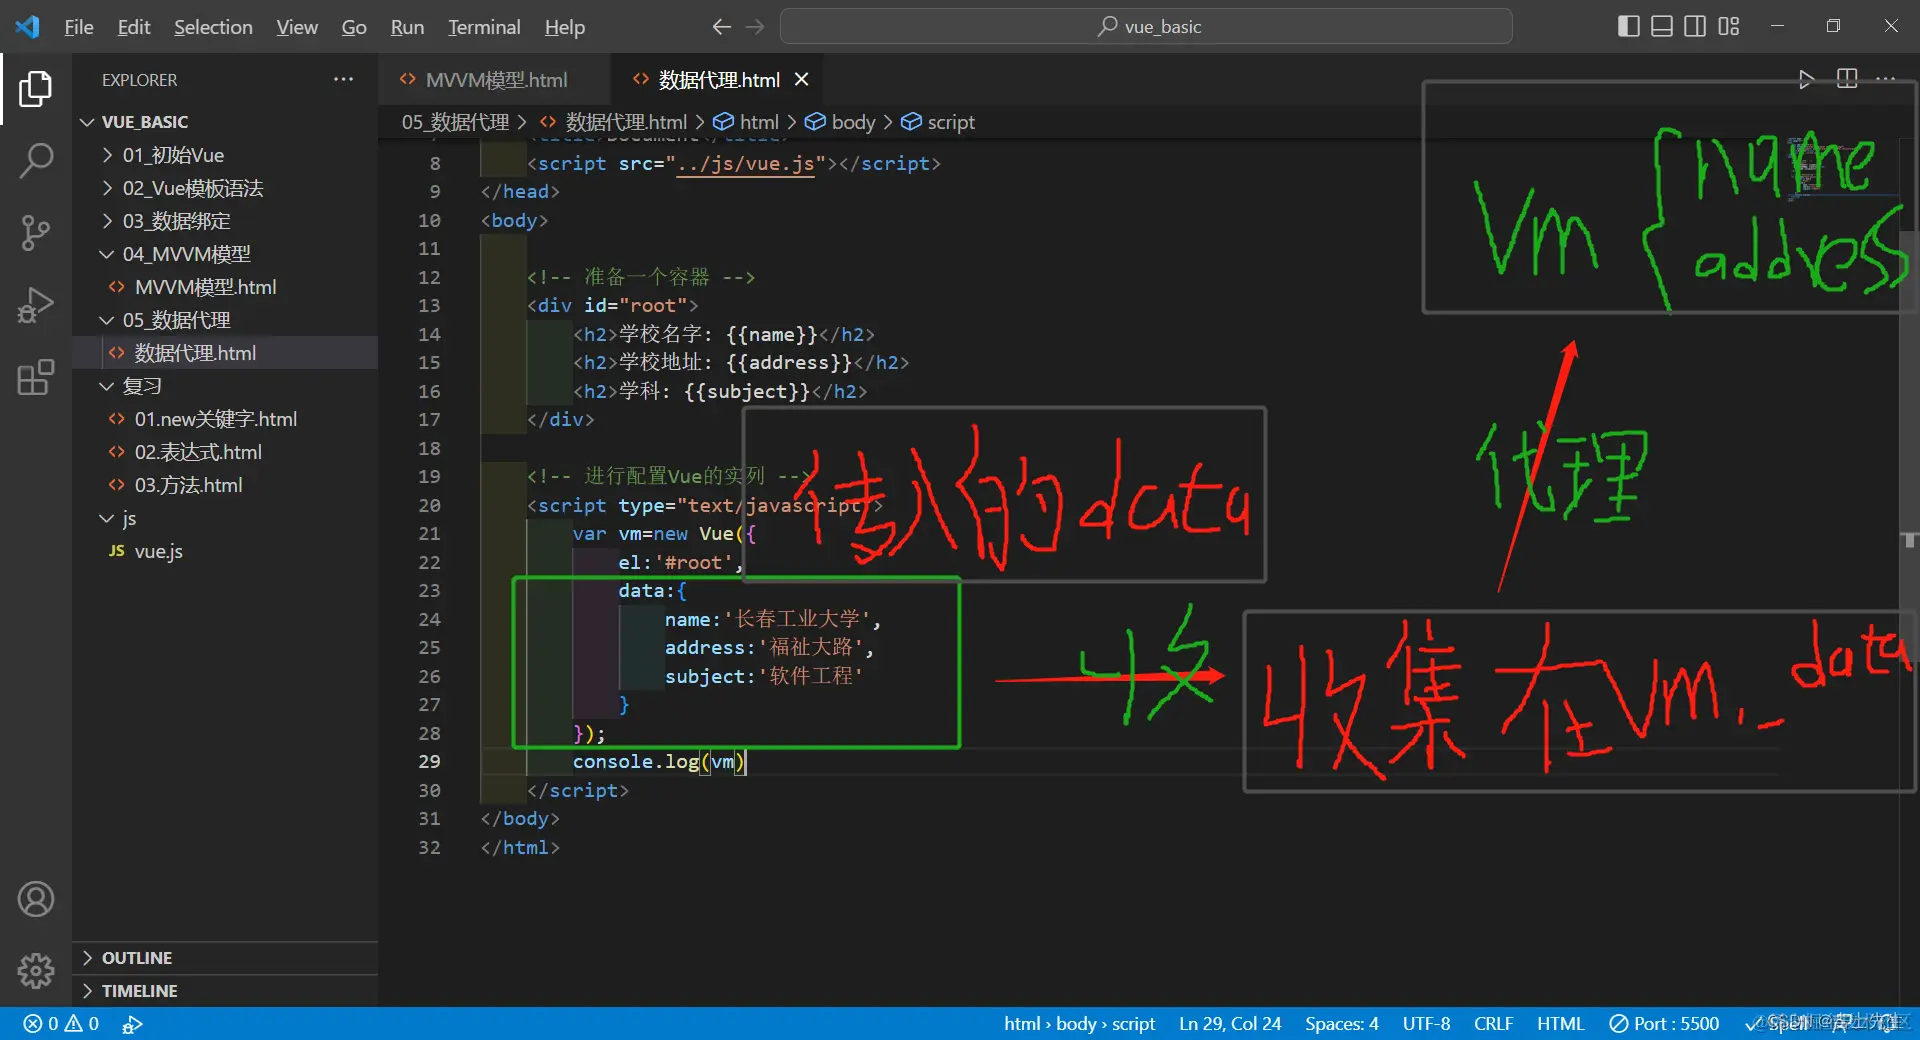Click the debug status bar icon
The image size is (1920, 1040).
(132, 1024)
